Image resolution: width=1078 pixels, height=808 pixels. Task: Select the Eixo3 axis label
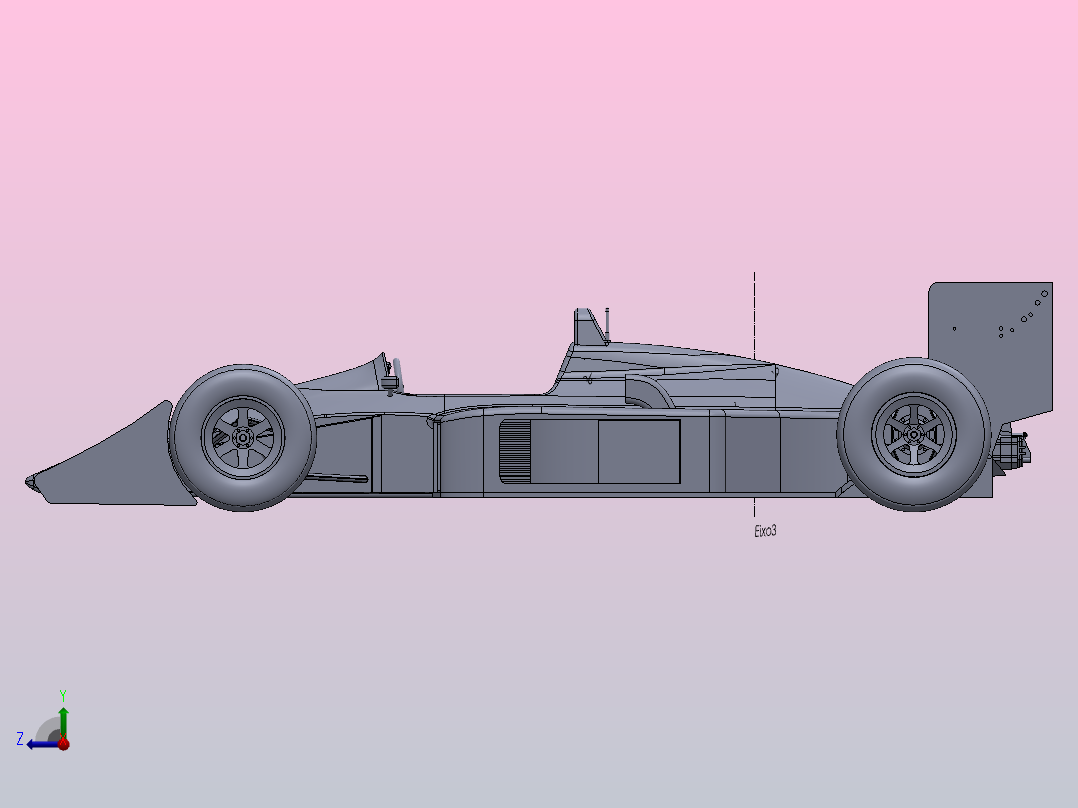[765, 531]
